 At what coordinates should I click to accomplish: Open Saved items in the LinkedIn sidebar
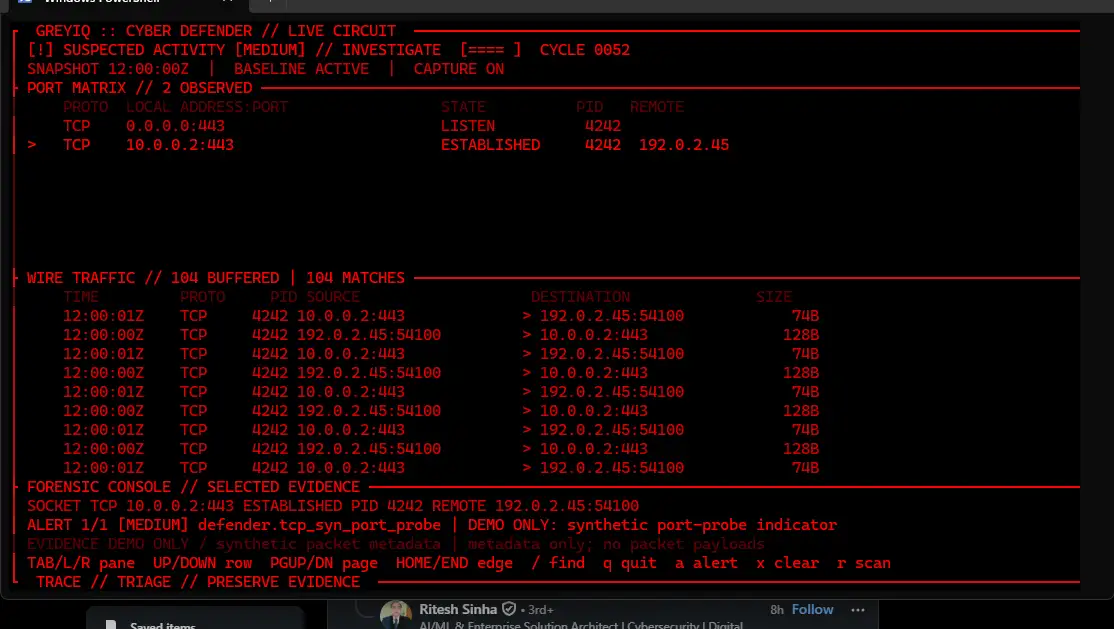[x=163, y=625]
